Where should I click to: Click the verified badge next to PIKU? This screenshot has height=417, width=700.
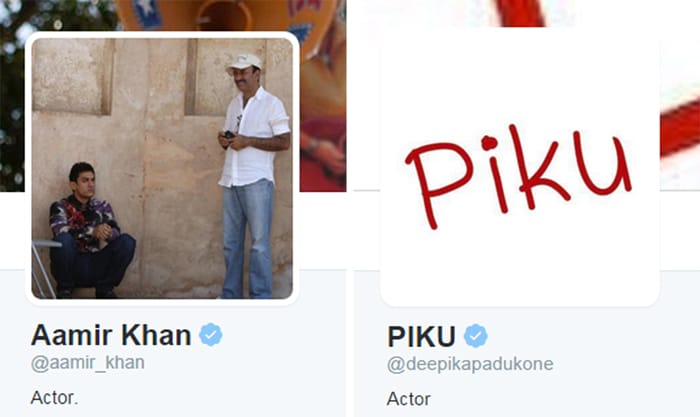pos(476,336)
